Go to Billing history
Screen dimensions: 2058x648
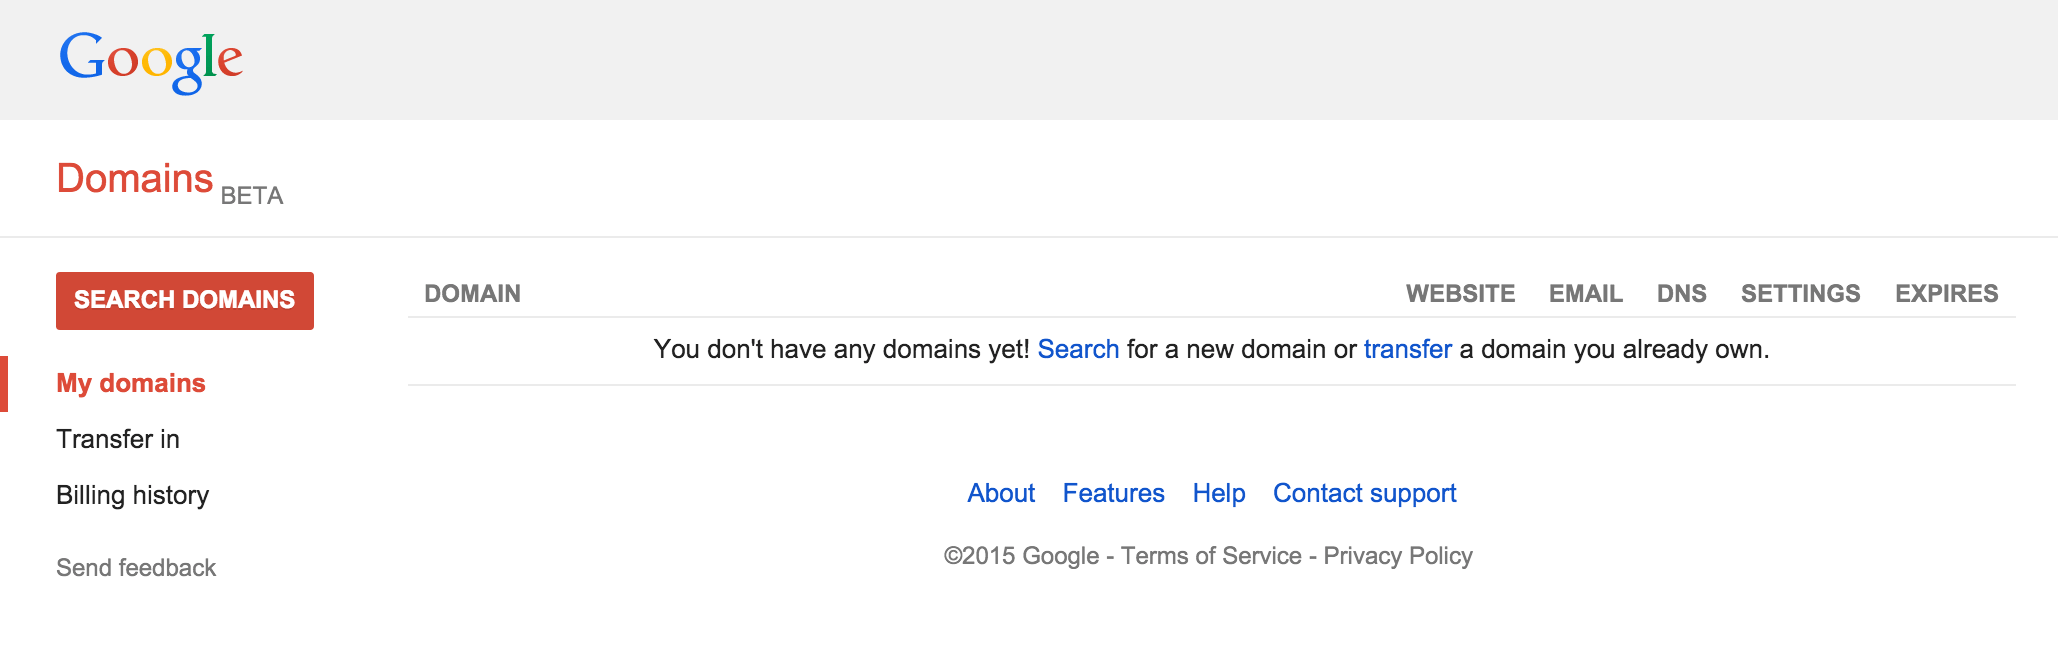click(133, 495)
